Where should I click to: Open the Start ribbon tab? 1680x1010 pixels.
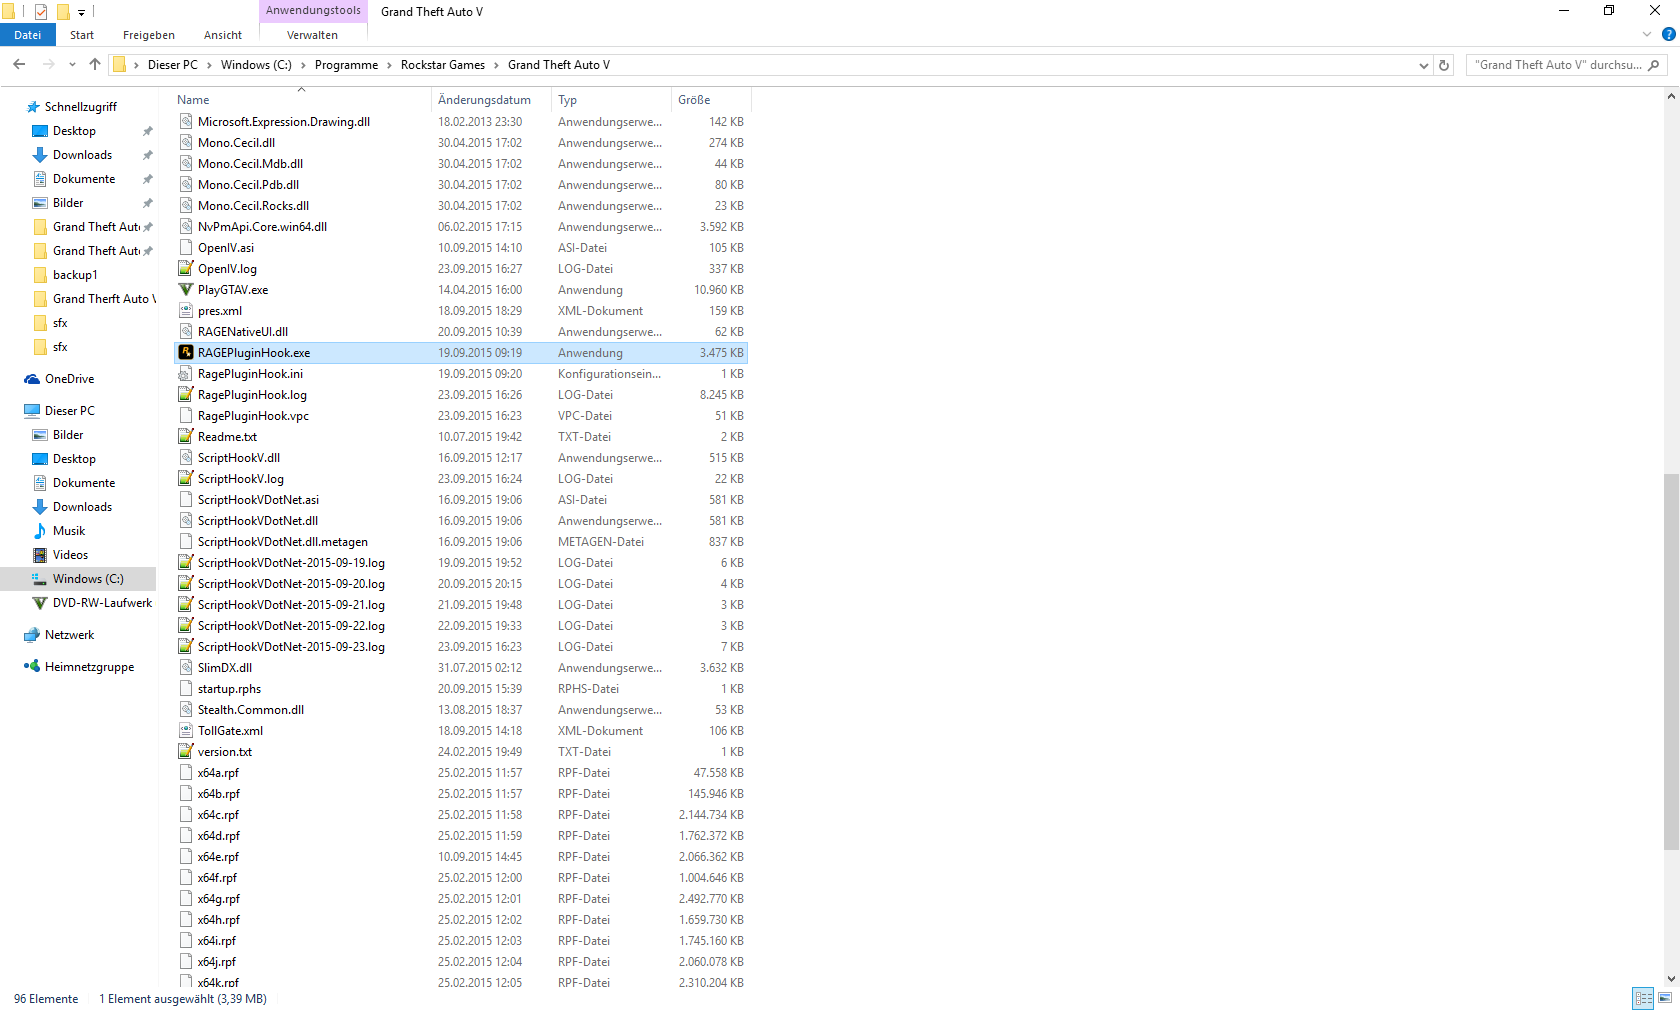82,35
